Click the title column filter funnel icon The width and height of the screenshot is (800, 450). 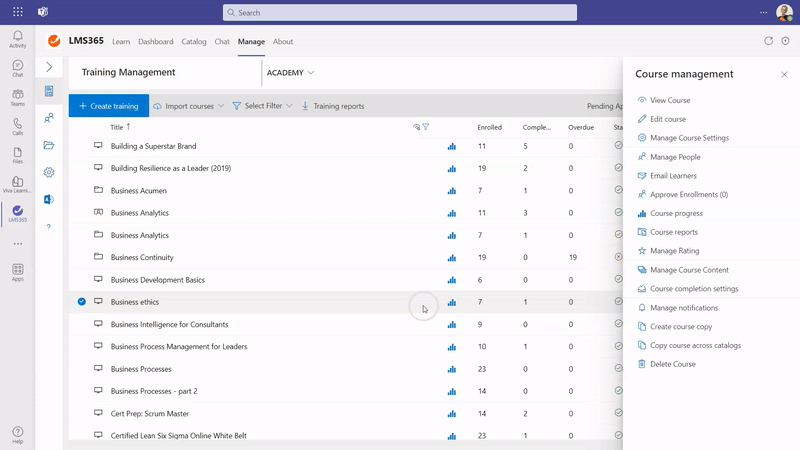(x=426, y=127)
